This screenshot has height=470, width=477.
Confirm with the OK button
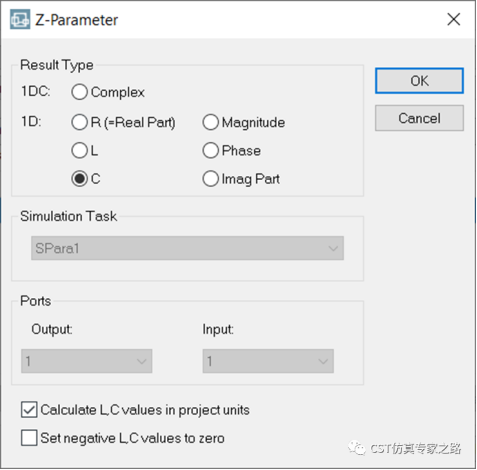419,81
